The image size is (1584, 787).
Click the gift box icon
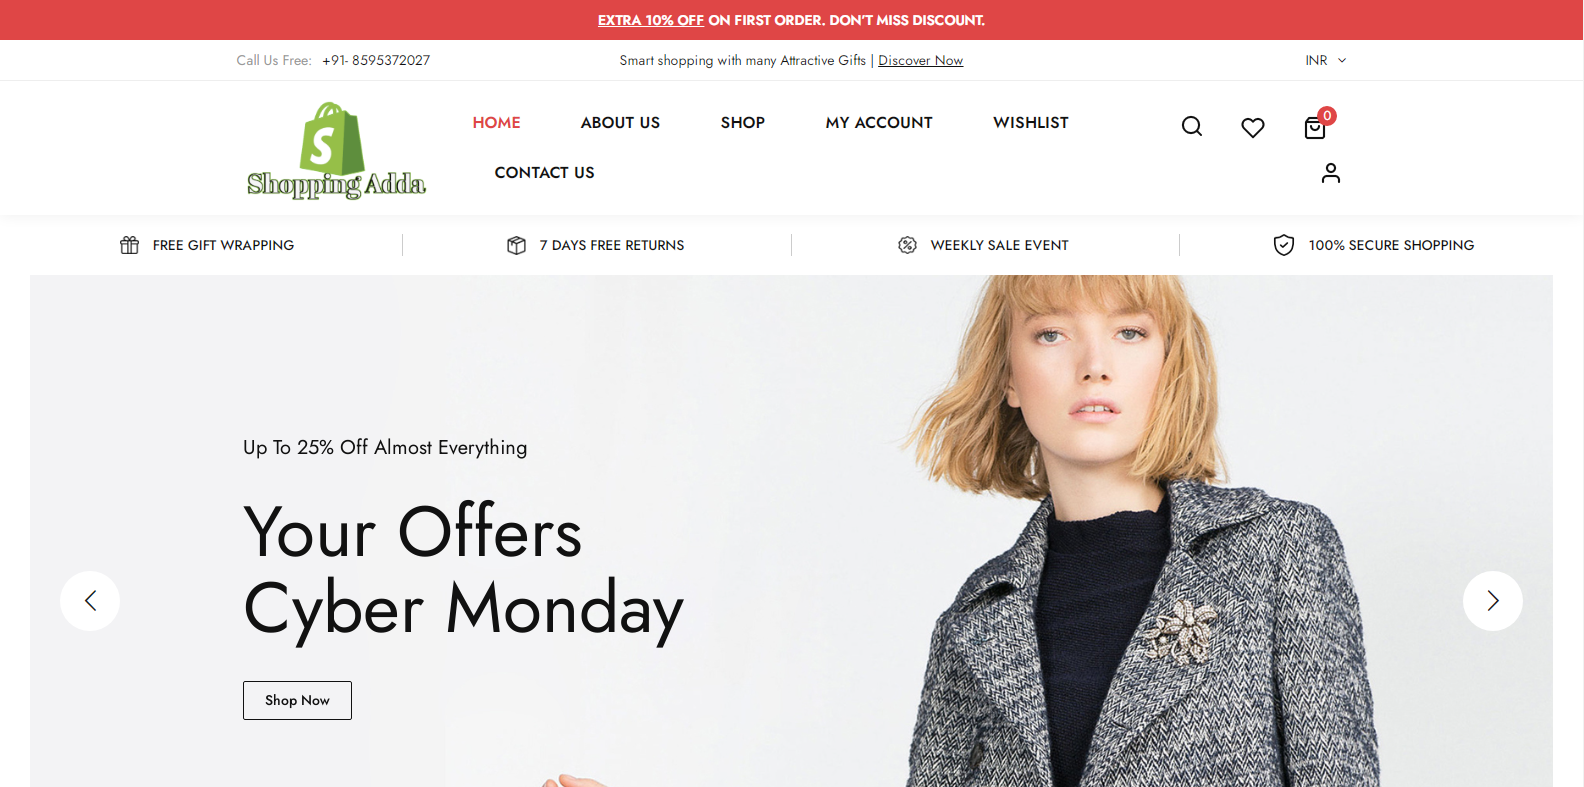pyautogui.click(x=129, y=245)
